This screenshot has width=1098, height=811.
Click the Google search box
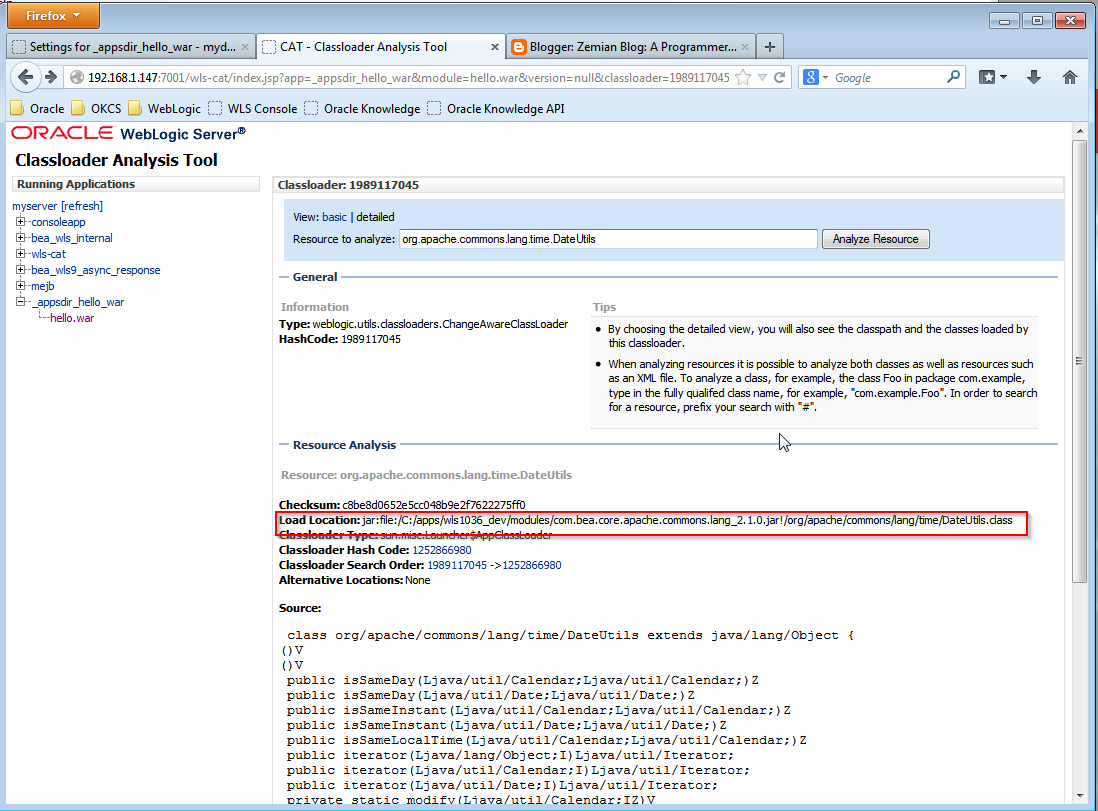[888, 78]
